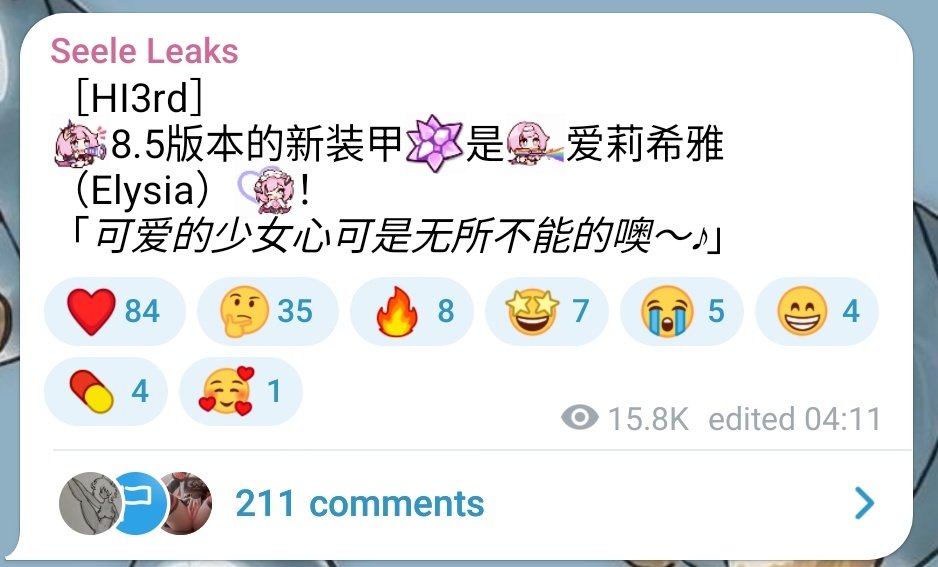Open the Seele Leaks channel name
The image size is (938, 567).
[144, 51]
